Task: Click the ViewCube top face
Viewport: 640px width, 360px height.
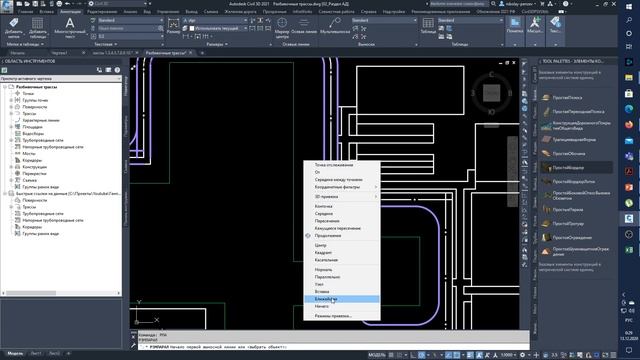Action: [x=491, y=93]
